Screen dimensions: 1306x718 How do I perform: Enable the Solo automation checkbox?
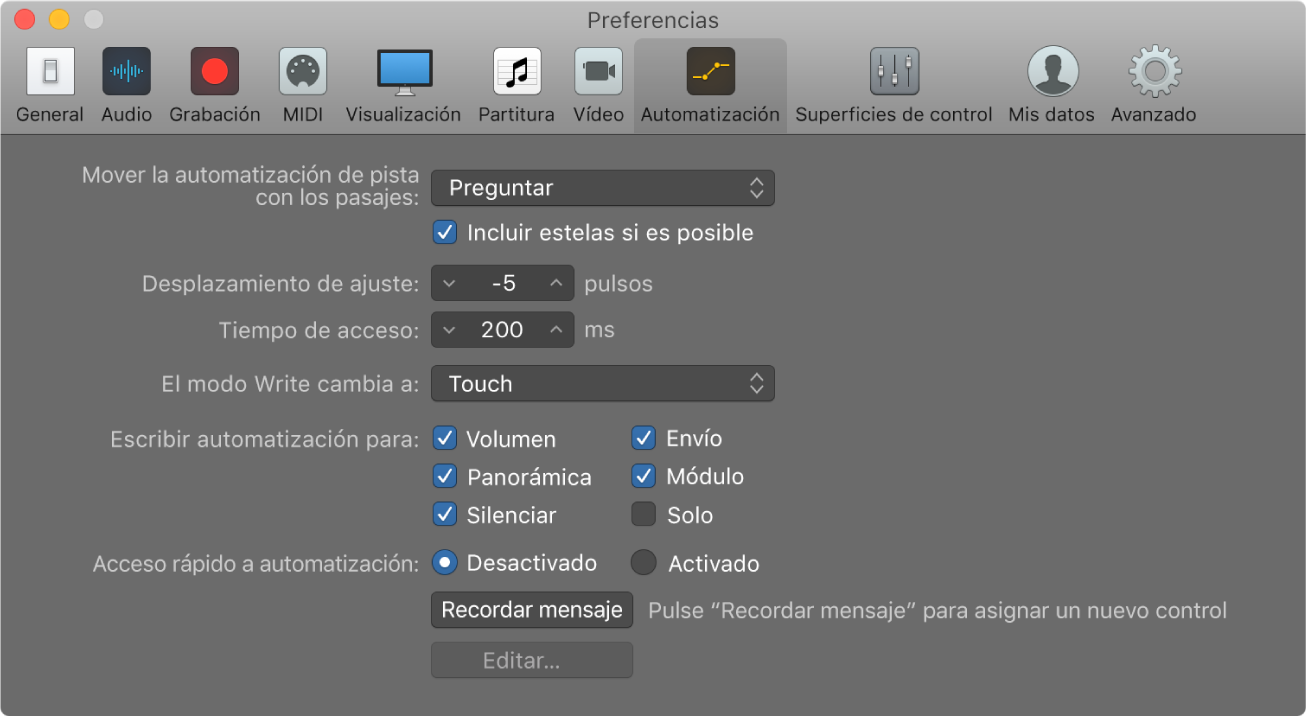pyautogui.click(x=644, y=515)
